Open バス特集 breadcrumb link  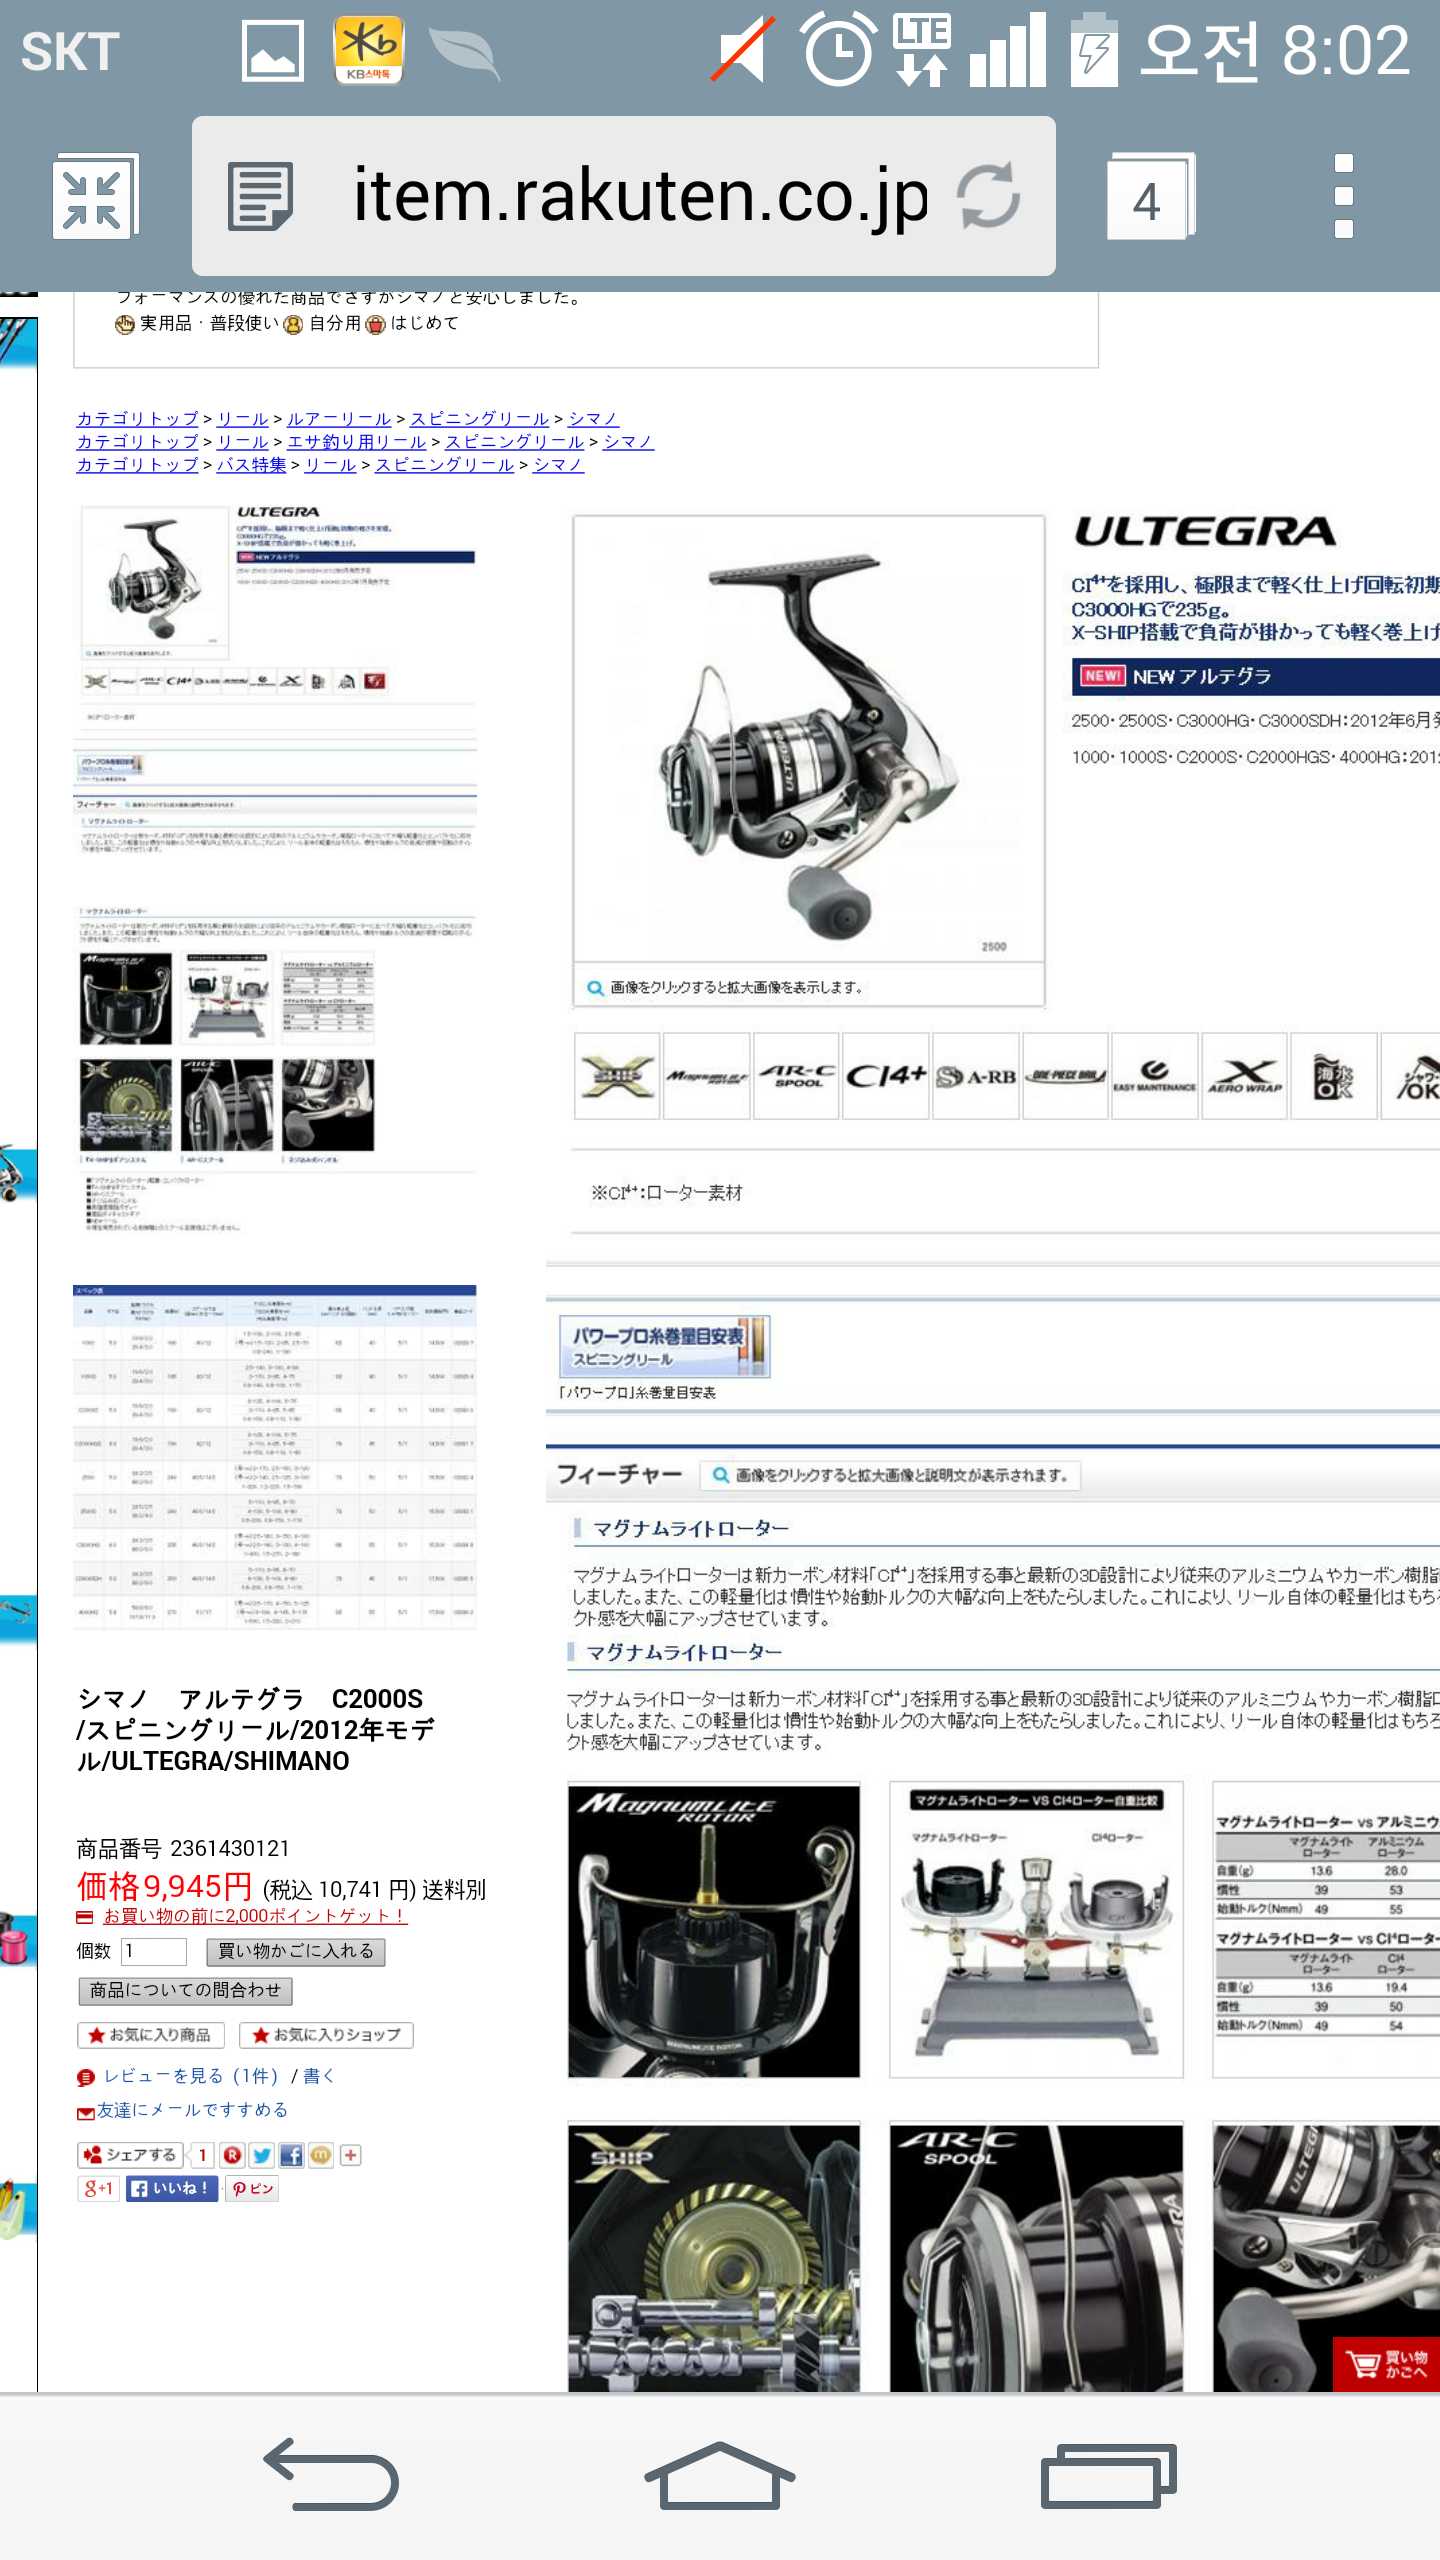tap(251, 465)
